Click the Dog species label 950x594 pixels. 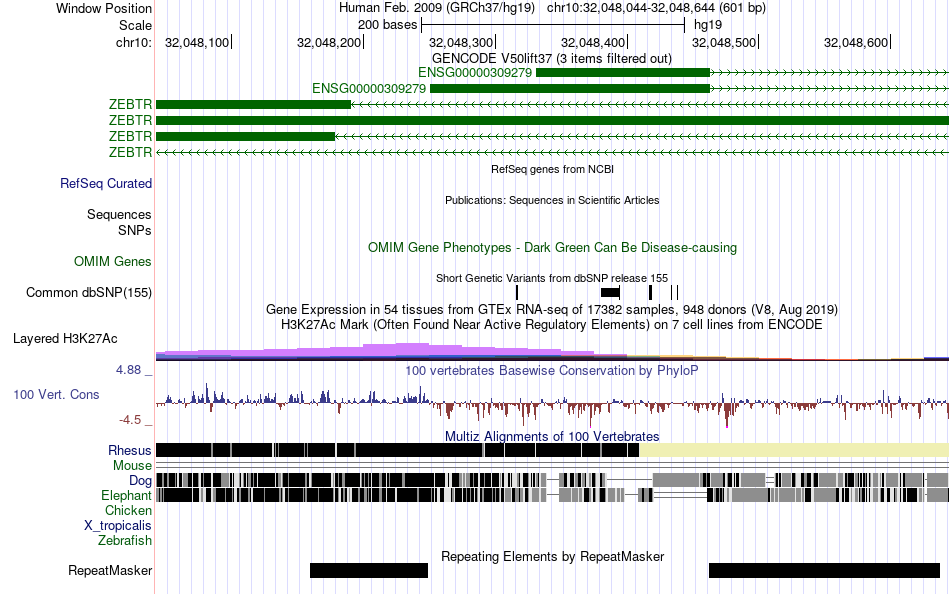[140, 481]
